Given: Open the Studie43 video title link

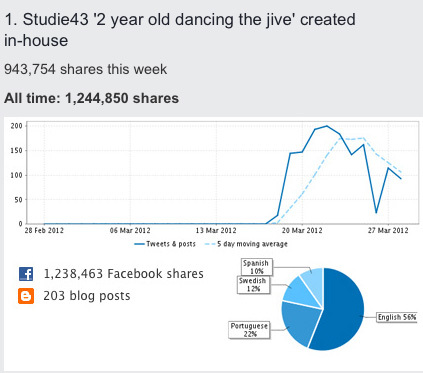Looking at the screenshot, I should click(x=180, y=30).
